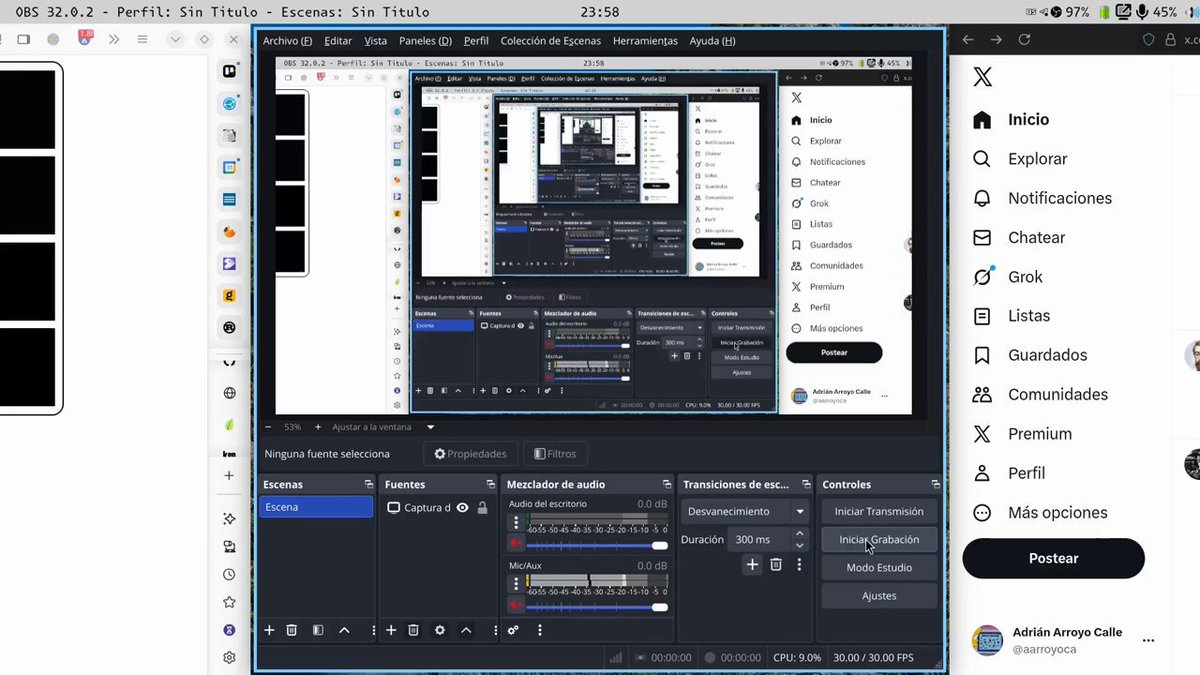Toggle the lock on the Captura source
The height and width of the screenshot is (675, 1200).
click(483, 508)
